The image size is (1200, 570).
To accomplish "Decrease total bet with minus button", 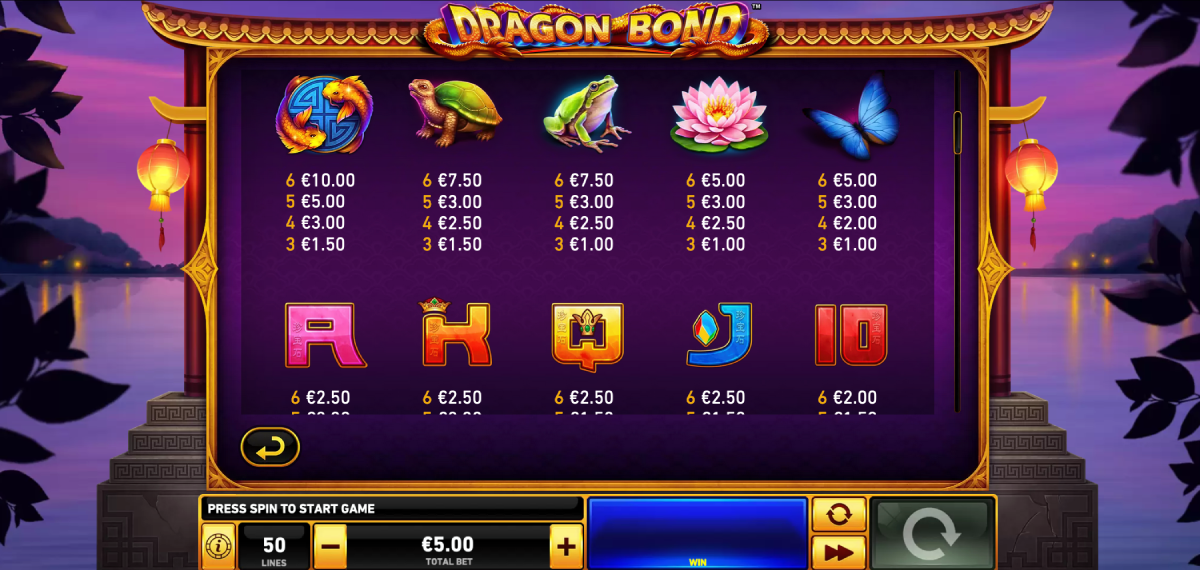I will click(331, 547).
